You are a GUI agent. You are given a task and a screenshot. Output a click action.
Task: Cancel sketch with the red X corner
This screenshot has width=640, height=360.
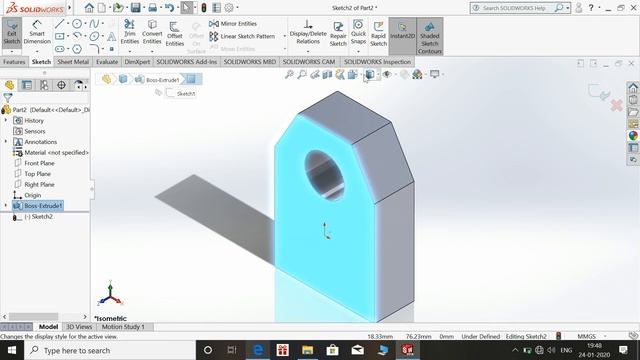616,105
